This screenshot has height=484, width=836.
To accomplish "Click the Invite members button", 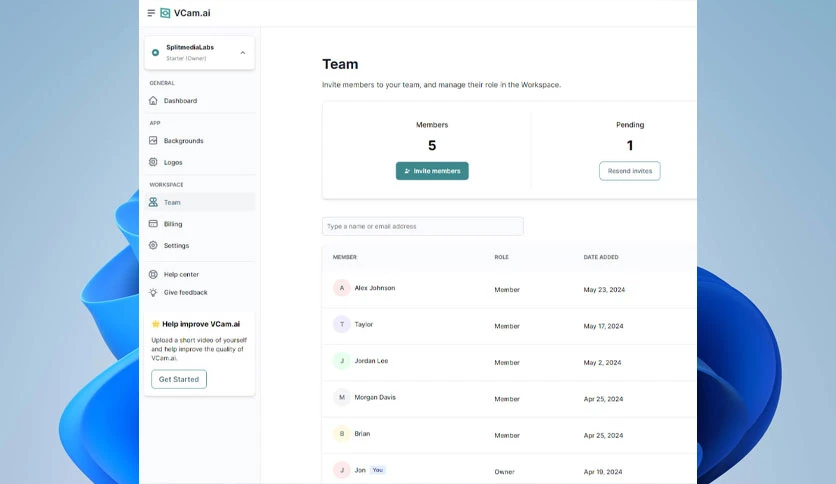I will [432, 171].
